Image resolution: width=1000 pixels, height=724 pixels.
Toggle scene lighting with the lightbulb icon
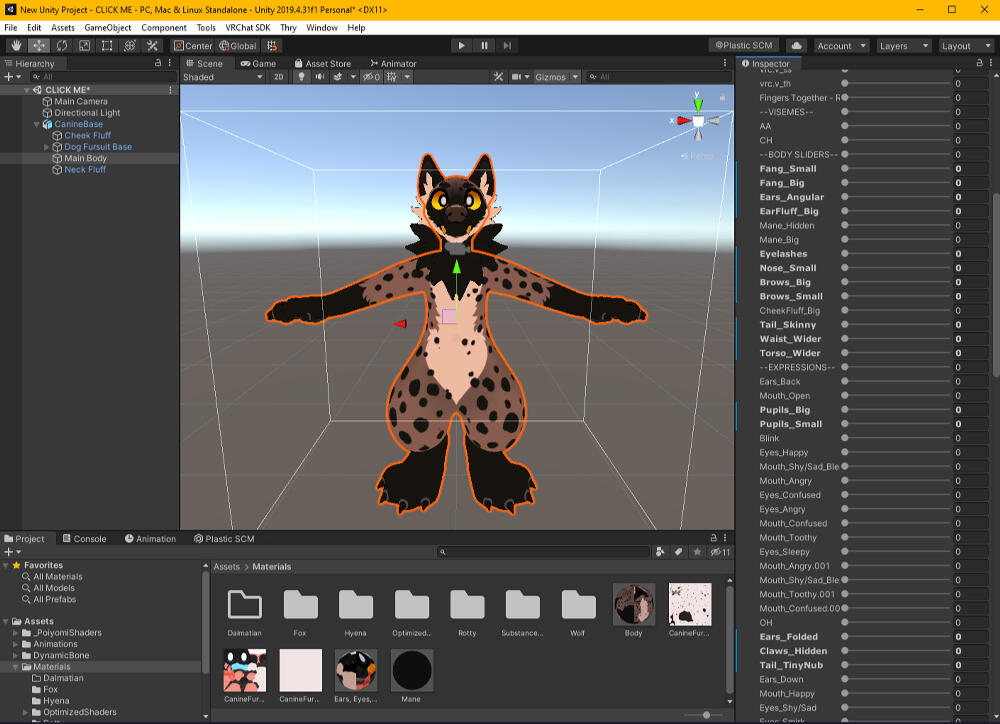point(302,77)
